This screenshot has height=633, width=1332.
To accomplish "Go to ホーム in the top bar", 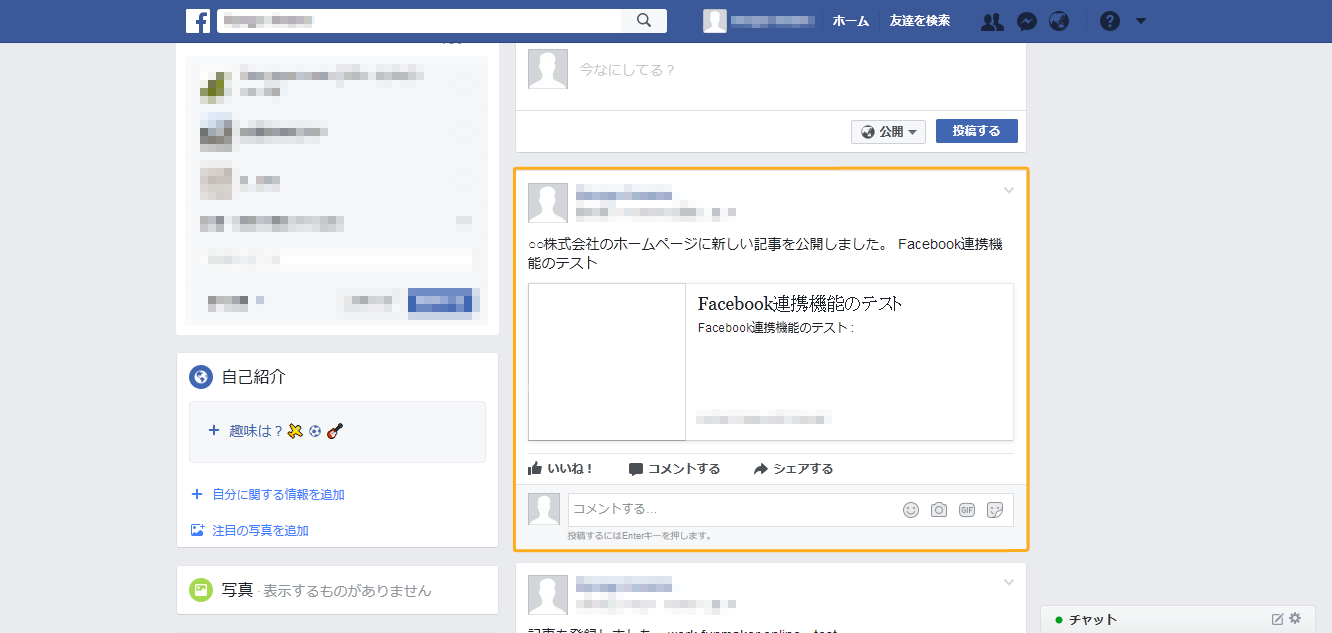I will (x=851, y=21).
